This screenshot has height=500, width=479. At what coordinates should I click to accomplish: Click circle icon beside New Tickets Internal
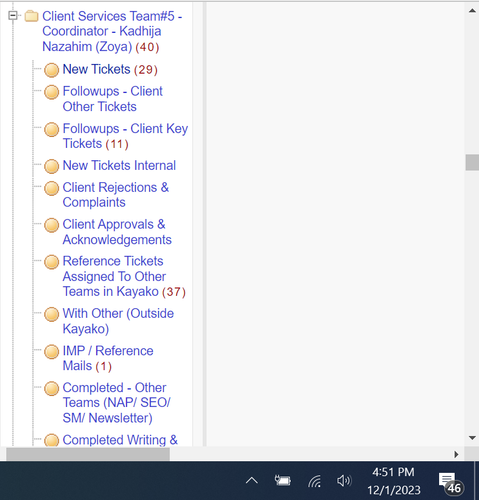pyautogui.click(x=51, y=166)
